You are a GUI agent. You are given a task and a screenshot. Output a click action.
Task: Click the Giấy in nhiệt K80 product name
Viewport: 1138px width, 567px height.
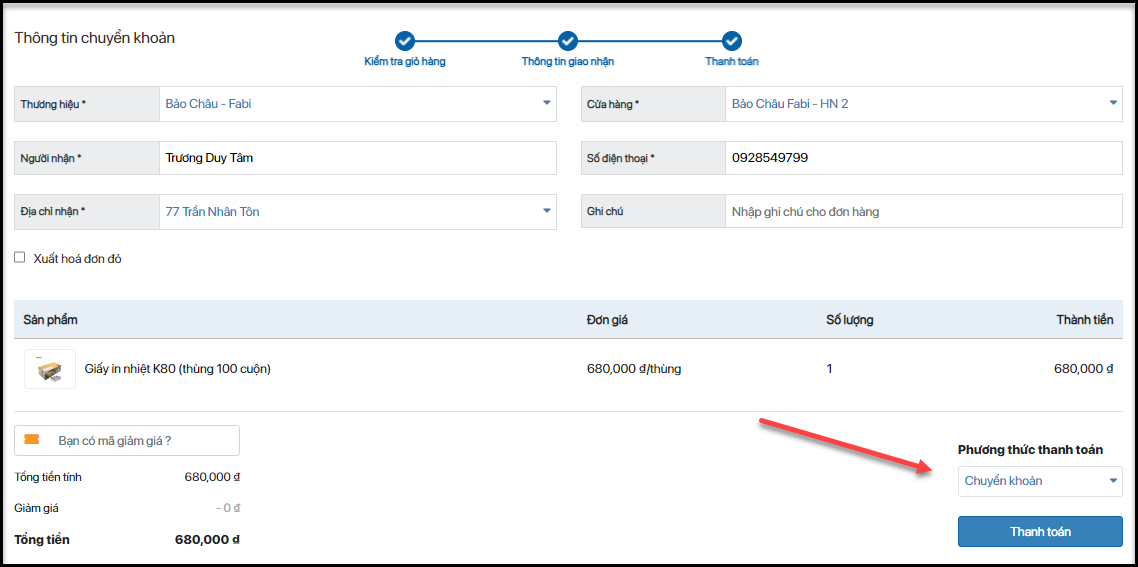(177, 369)
